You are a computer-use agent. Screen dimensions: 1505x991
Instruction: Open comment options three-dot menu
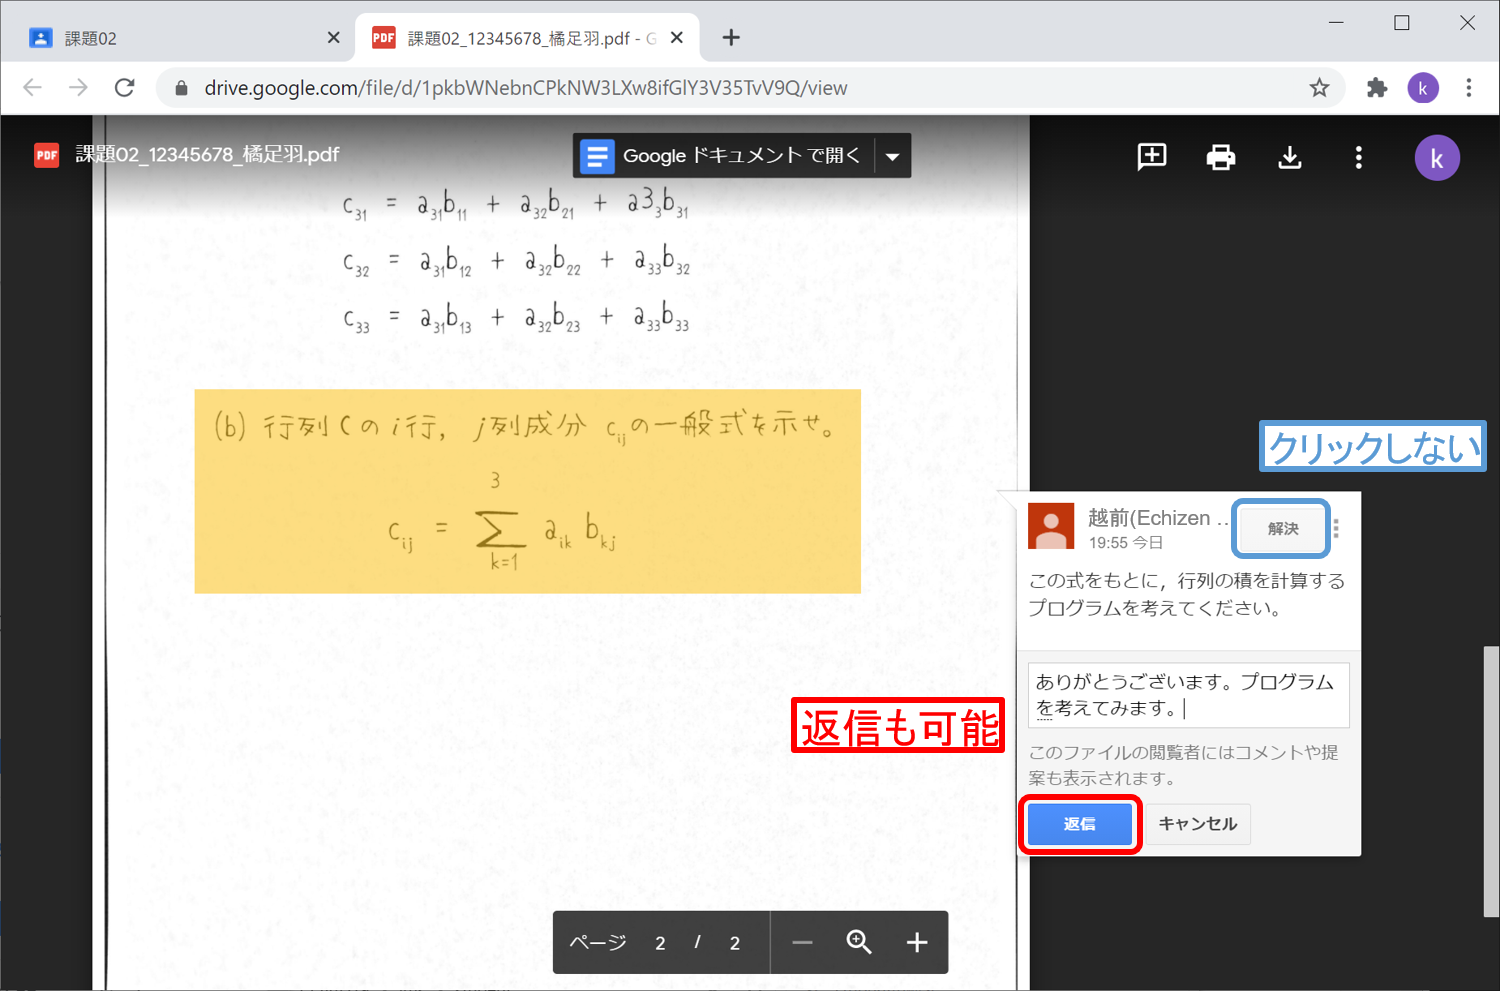[x=1337, y=528]
